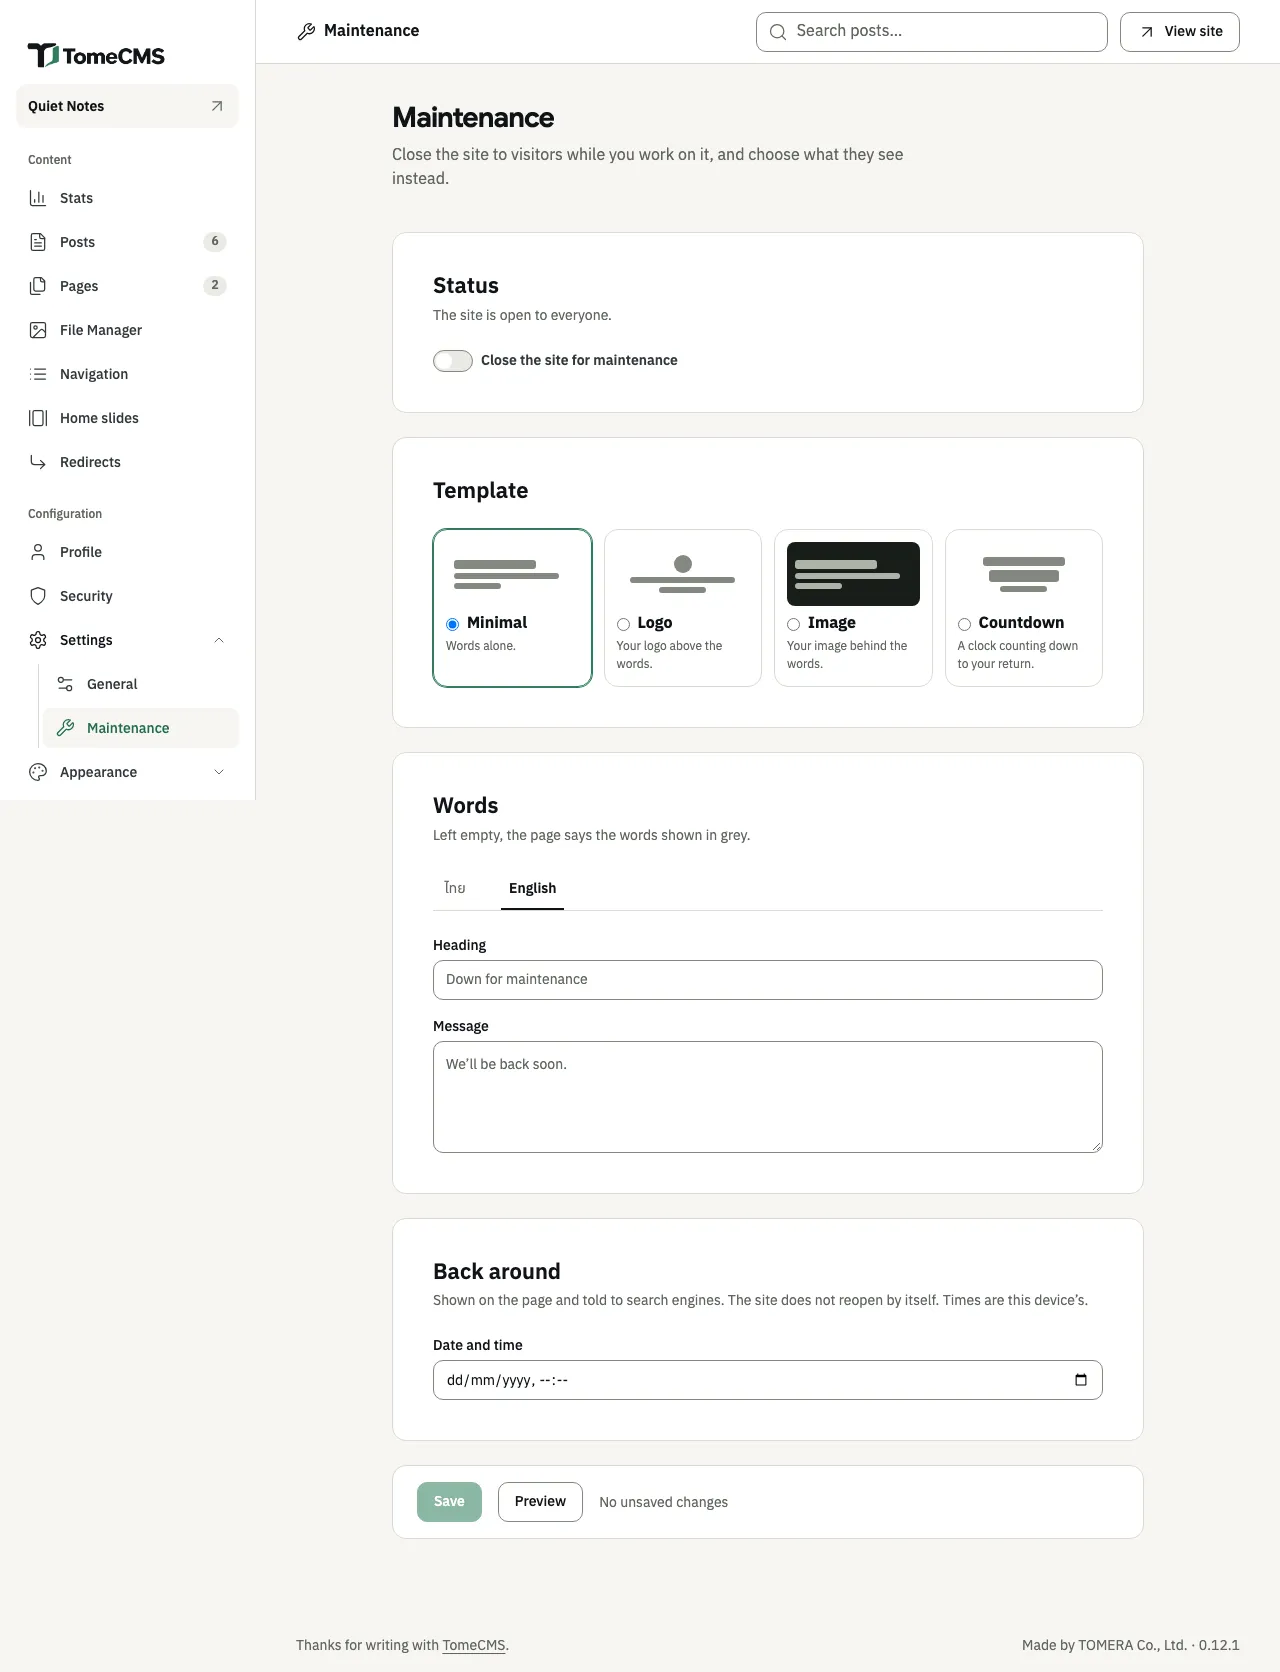Image resolution: width=1280 pixels, height=1672 pixels.
Task: Click the wrench icon in top bar
Action: (306, 32)
